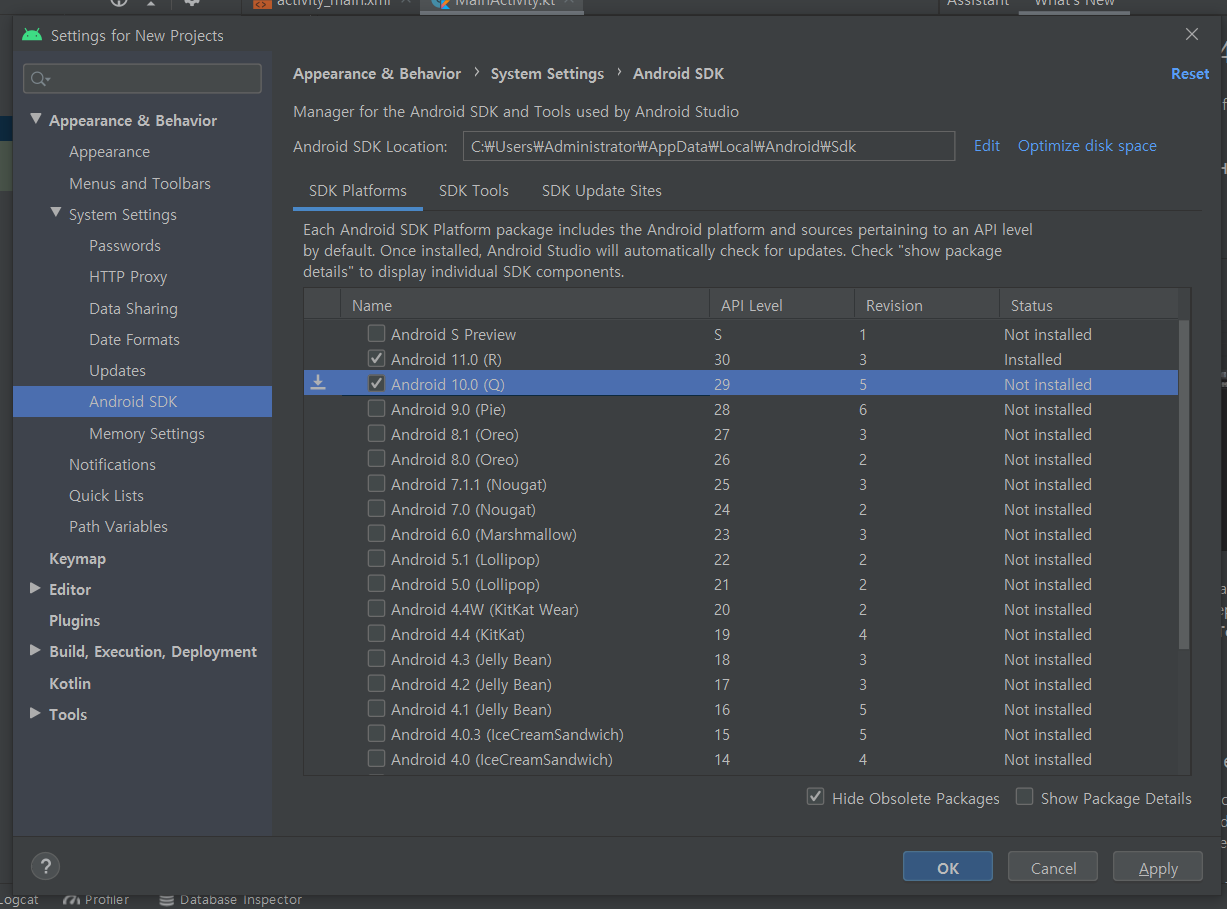Open Kotlin settings

70,683
